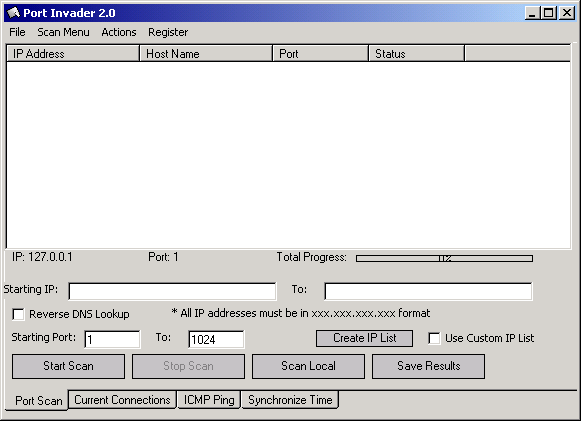Sort results by IP Address column

(x=73, y=54)
